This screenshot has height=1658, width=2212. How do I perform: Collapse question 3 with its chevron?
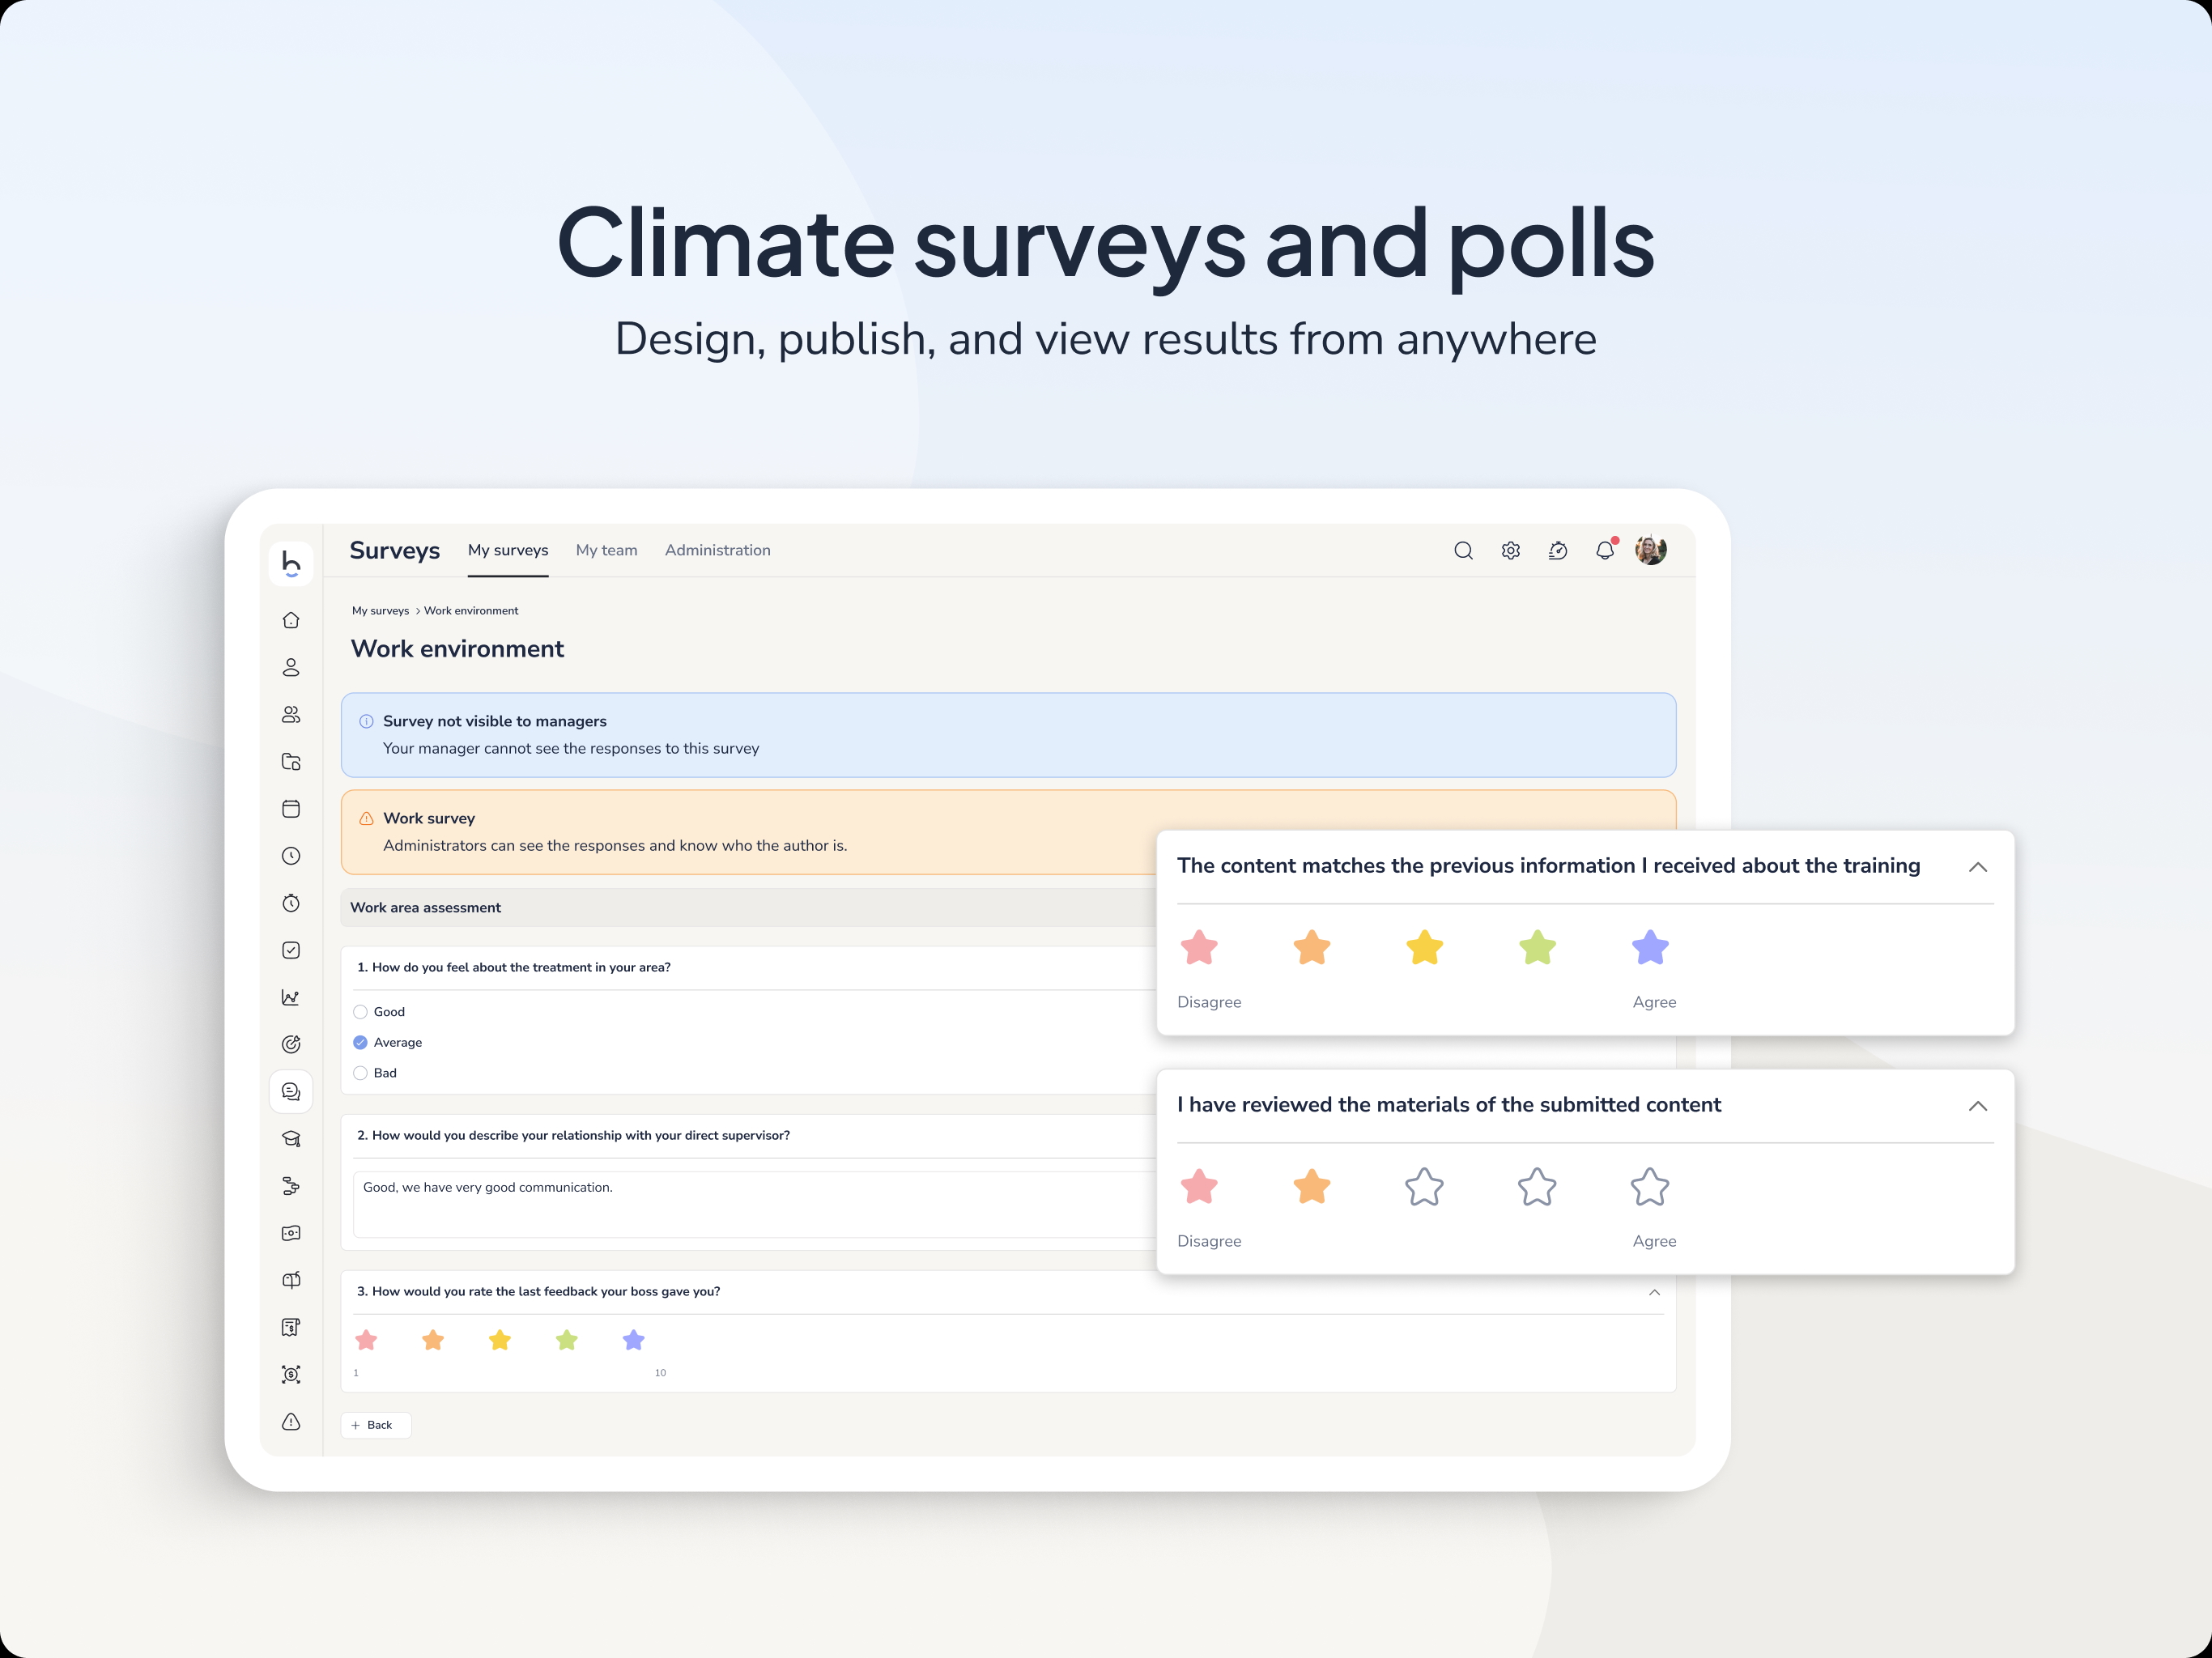(x=1654, y=1292)
